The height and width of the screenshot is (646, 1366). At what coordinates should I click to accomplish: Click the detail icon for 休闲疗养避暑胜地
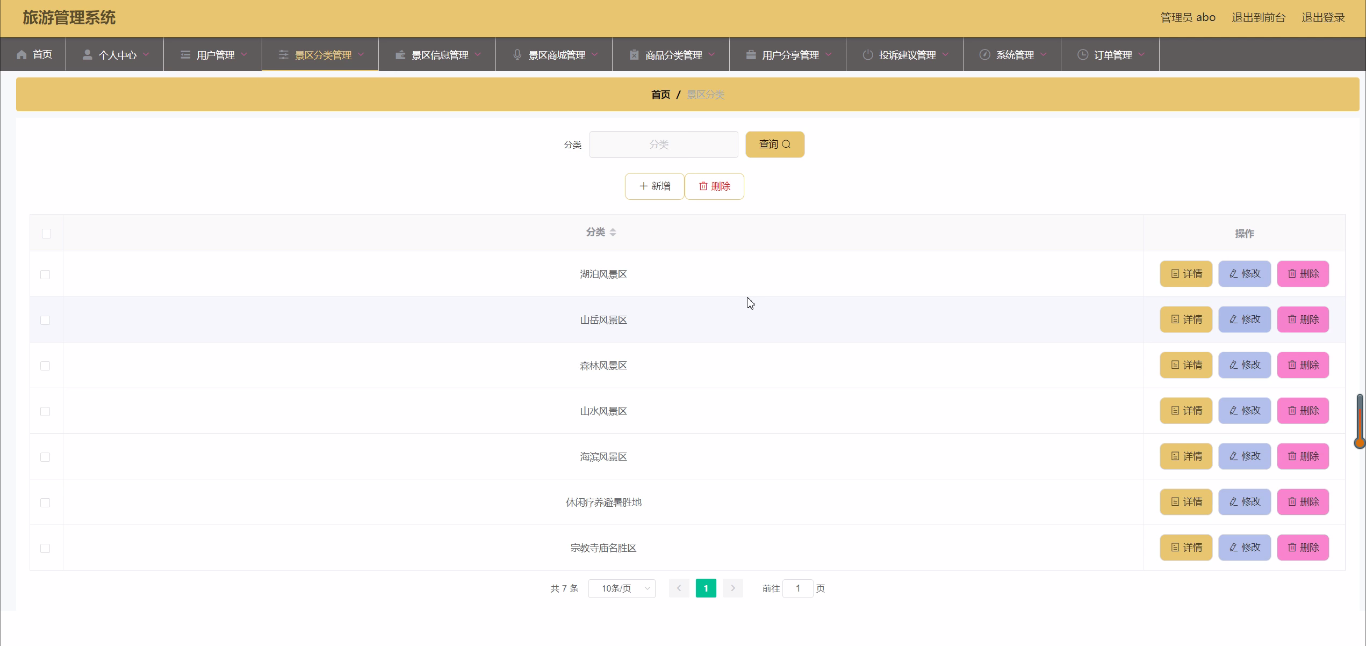pyautogui.click(x=1175, y=502)
